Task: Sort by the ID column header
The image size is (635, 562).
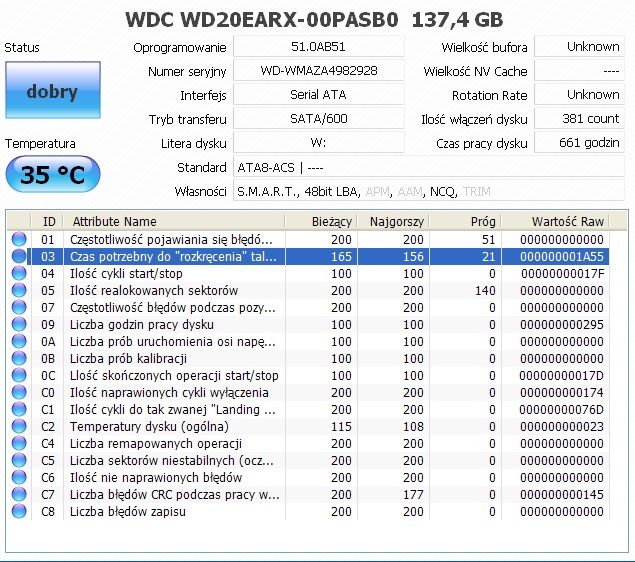Action: click(47, 221)
